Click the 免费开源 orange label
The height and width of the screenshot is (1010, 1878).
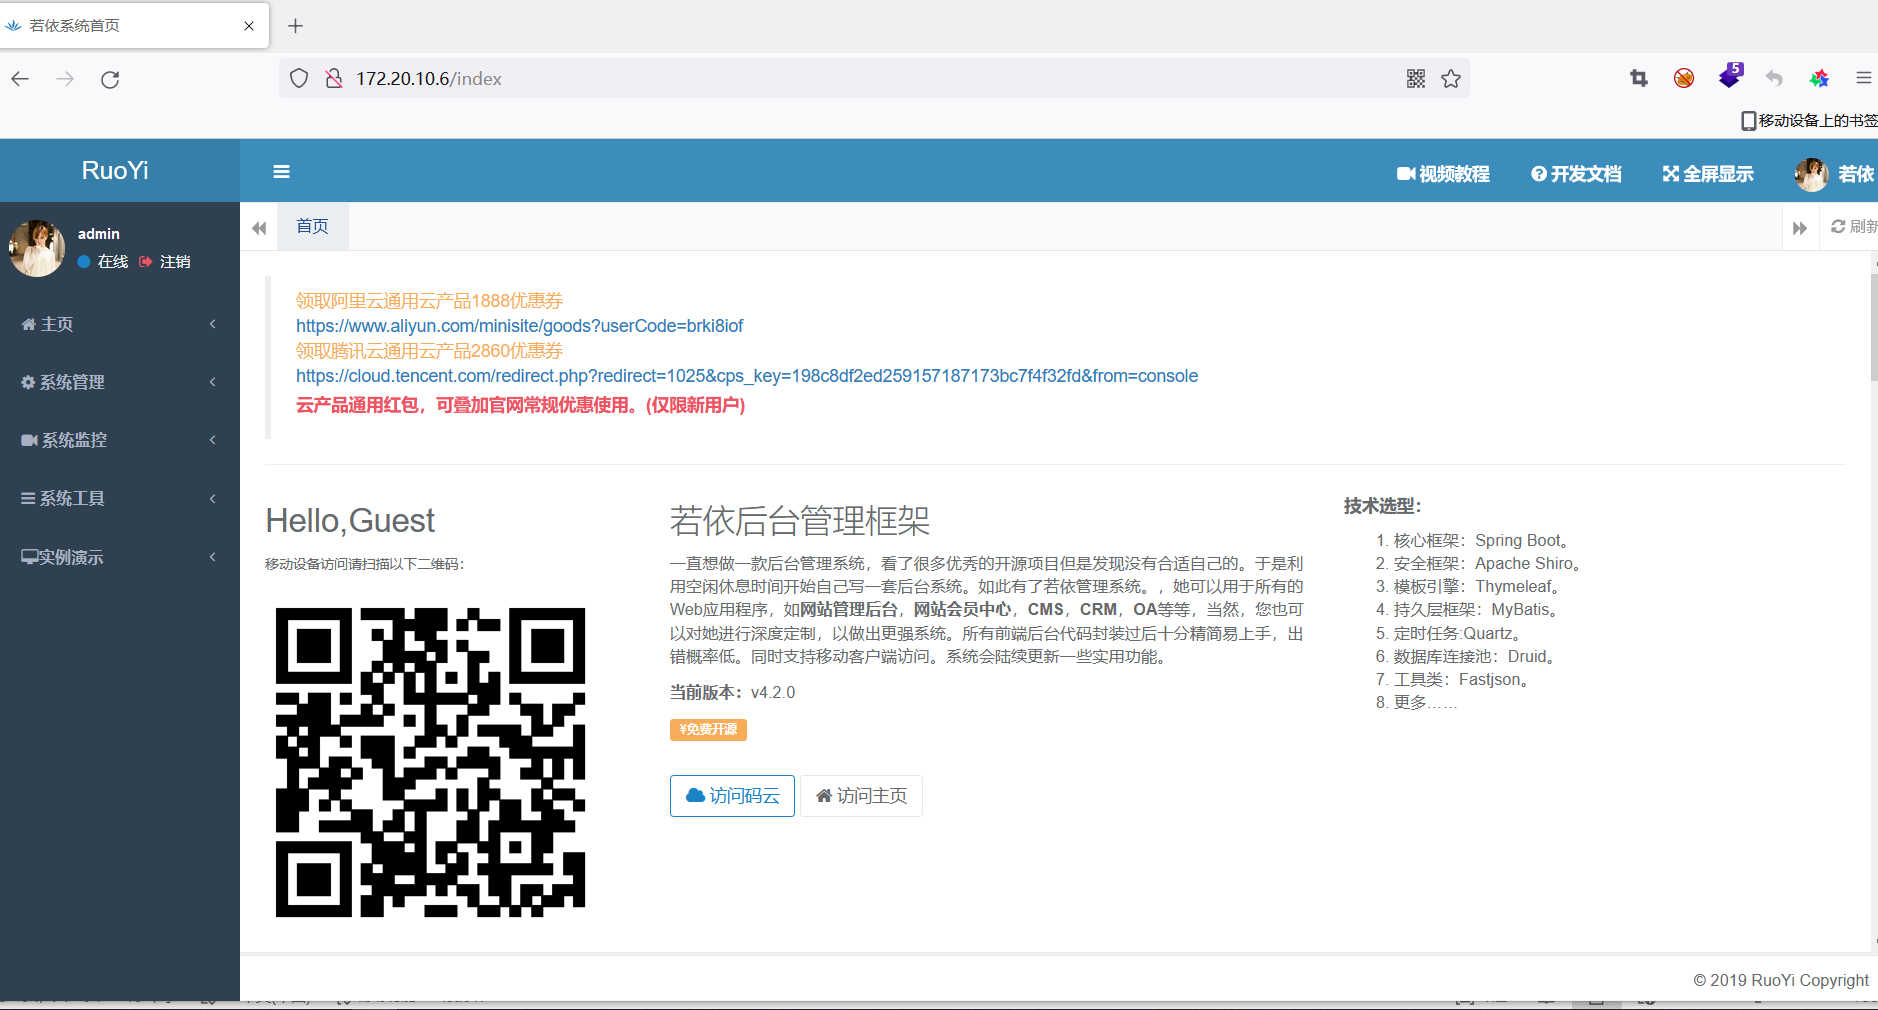coord(708,730)
